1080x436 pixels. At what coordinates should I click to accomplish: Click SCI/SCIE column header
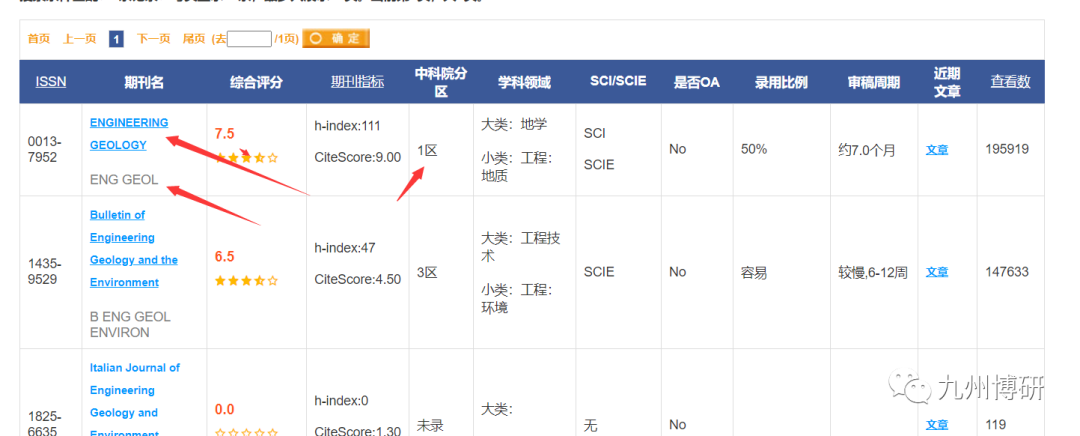618,81
